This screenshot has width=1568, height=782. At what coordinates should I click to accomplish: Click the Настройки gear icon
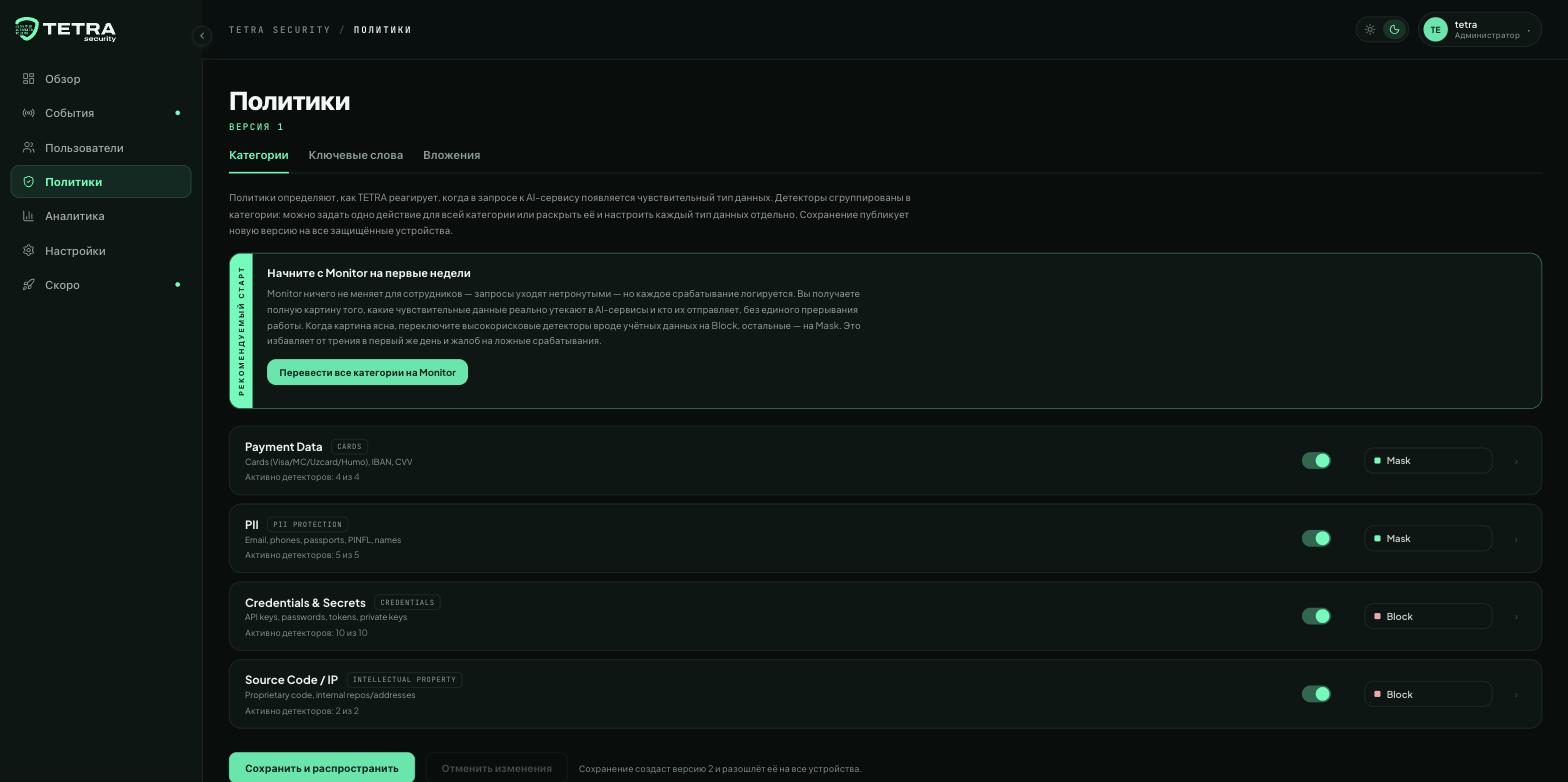[29, 251]
